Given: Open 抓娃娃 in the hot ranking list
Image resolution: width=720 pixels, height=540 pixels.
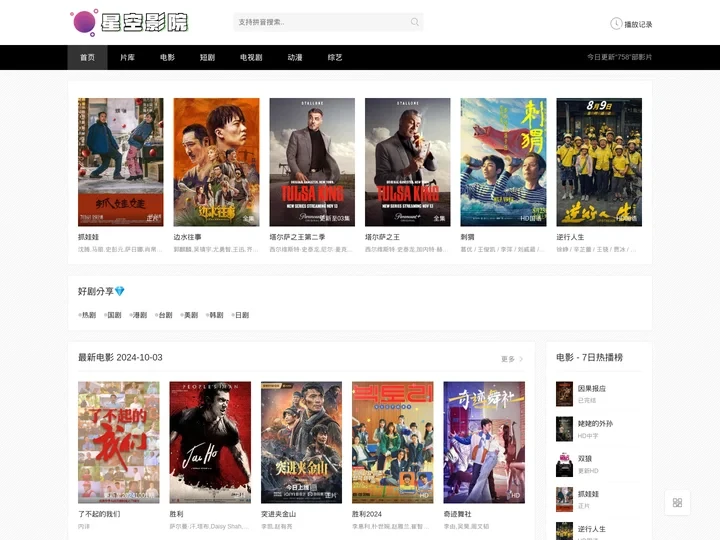Looking at the screenshot, I should [588, 494].
